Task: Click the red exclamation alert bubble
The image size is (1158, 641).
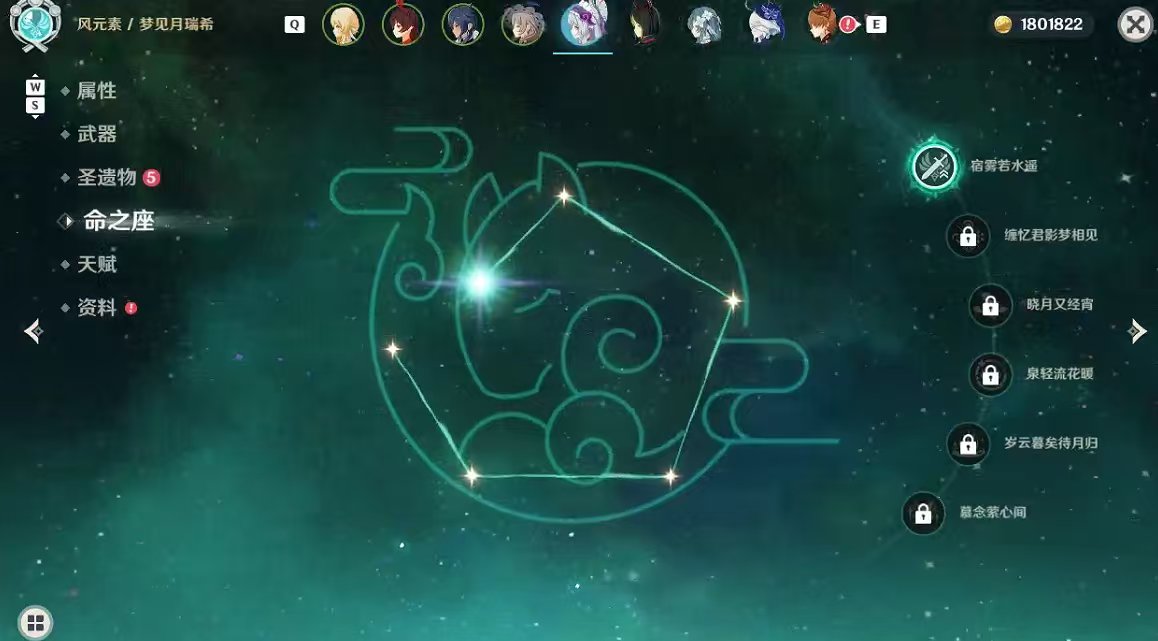Action: pyautogui.click(x=848, y=24)
